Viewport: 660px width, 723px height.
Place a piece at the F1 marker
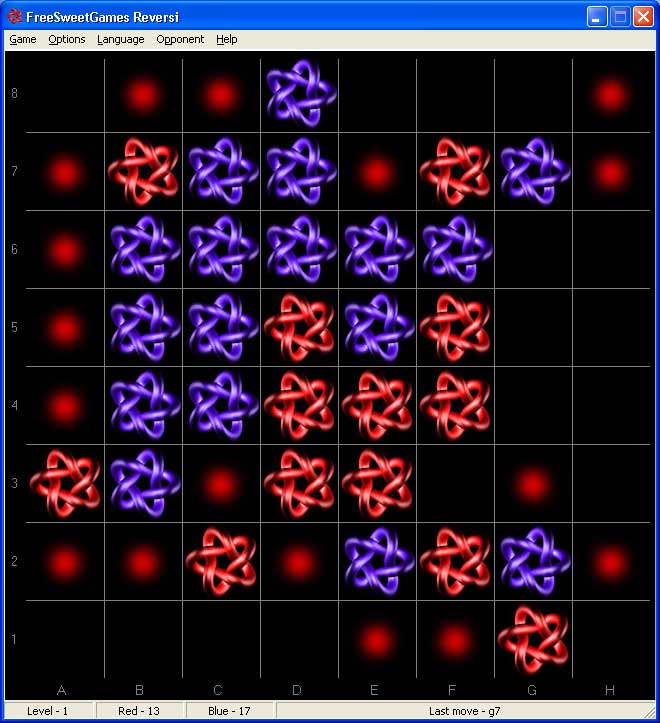coord(454,639)
